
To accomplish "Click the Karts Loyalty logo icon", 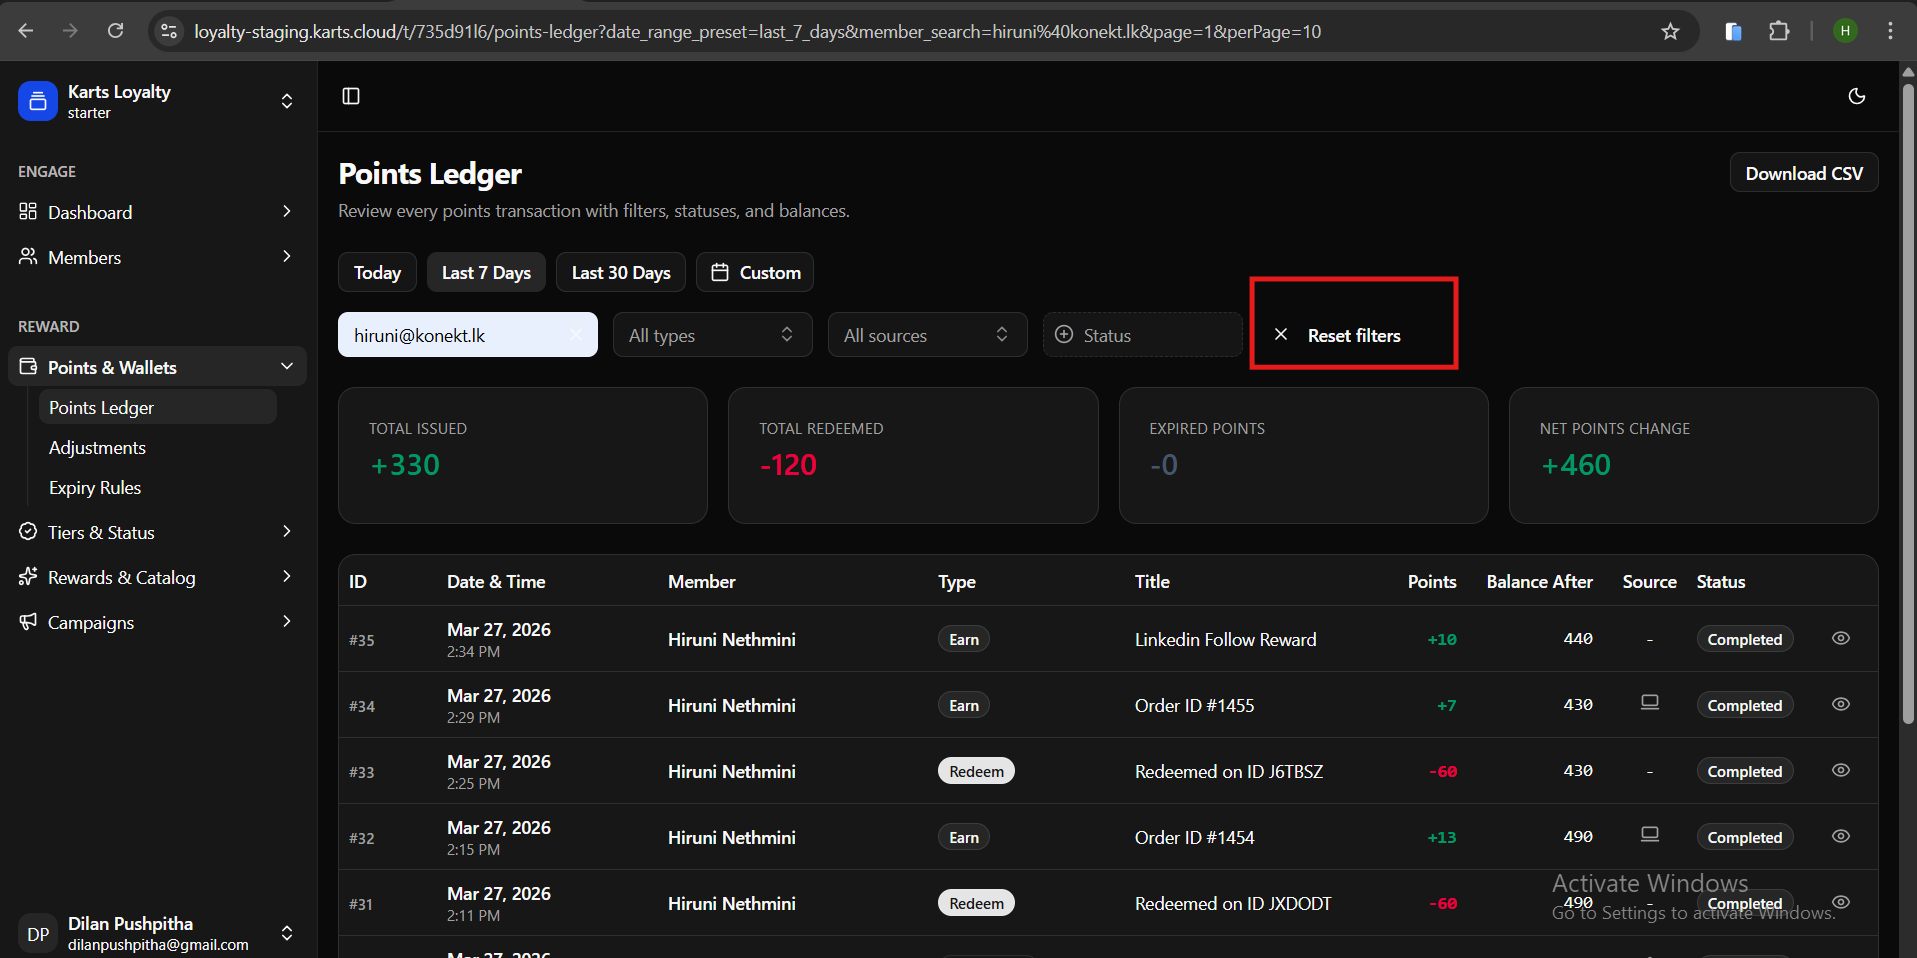I will pyautogui.click(x=38, y=101).
